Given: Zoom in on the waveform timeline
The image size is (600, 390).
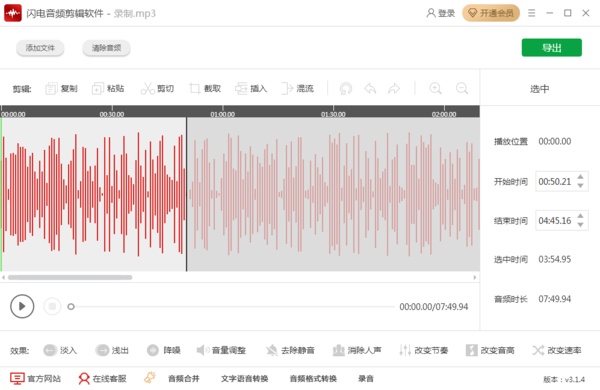Looking at the screenshot, I should click(x=435, y=88).
